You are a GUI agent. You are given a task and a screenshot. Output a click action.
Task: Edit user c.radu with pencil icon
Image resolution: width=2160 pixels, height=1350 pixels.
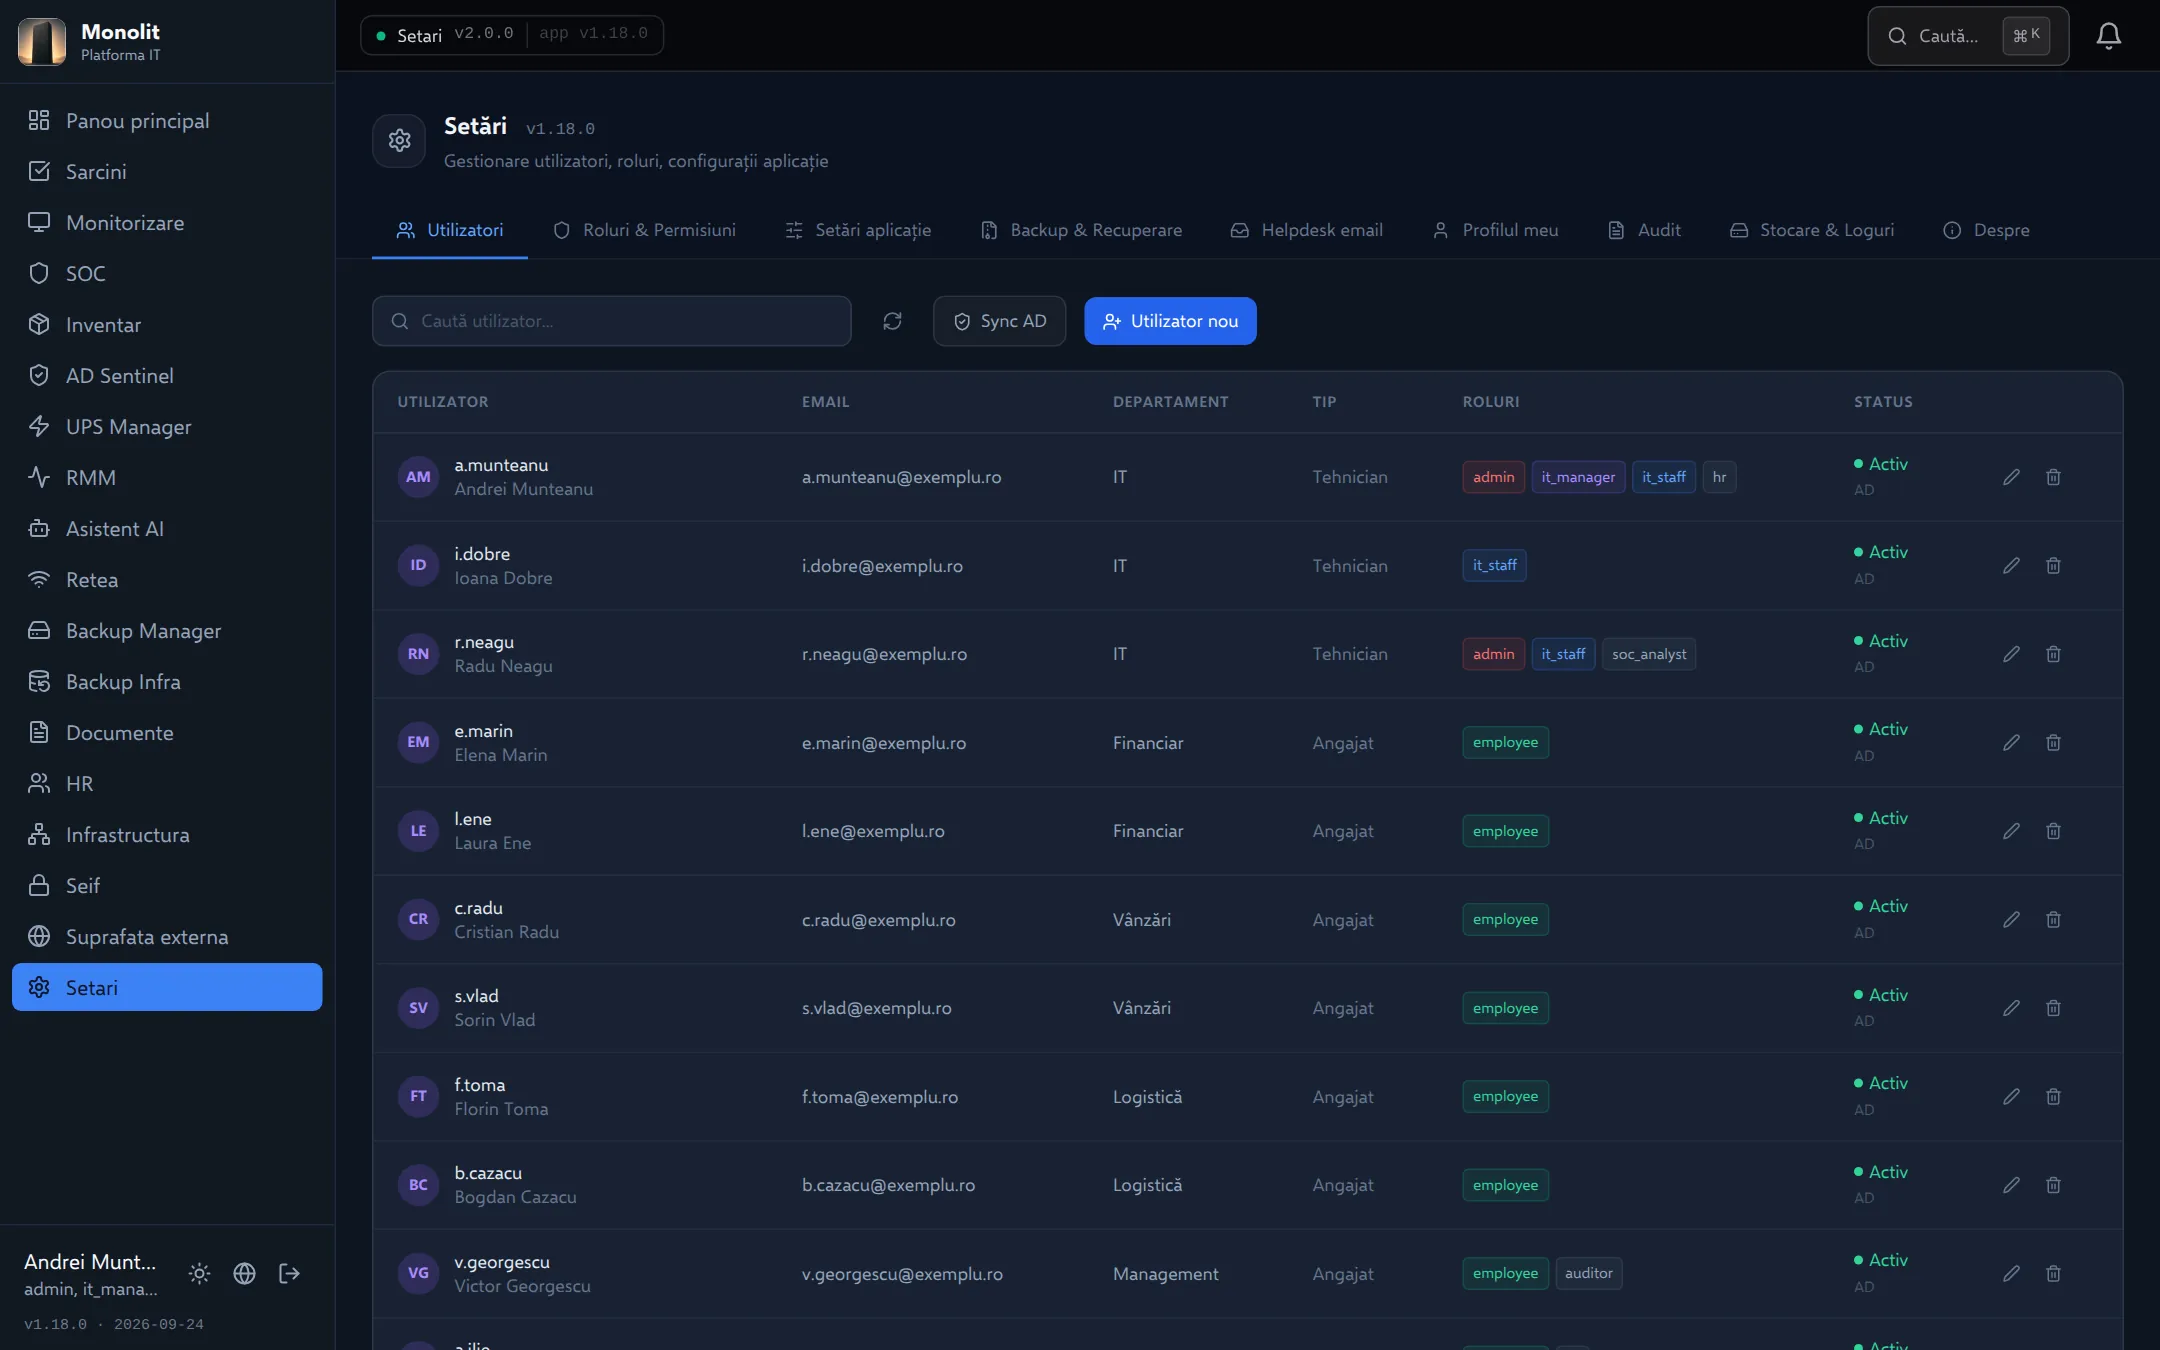click(x=2011, y=919)
